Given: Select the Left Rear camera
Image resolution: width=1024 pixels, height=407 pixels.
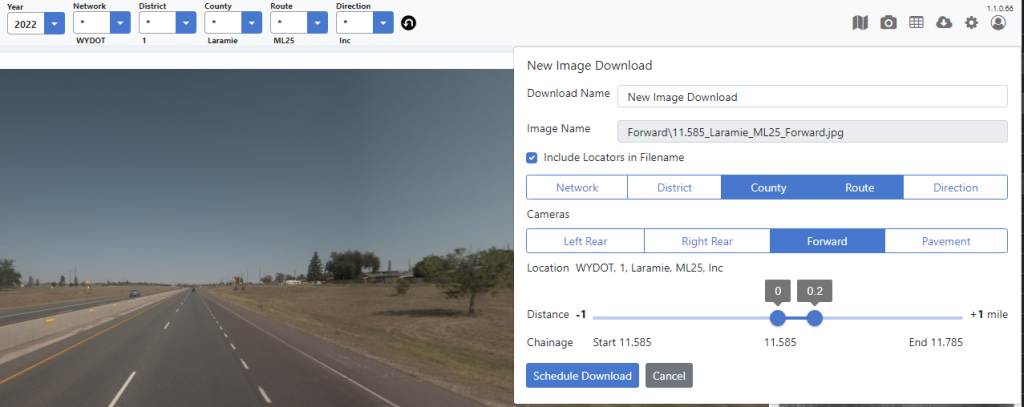Looking at the screenshot, I should click(x=585, y=241).
